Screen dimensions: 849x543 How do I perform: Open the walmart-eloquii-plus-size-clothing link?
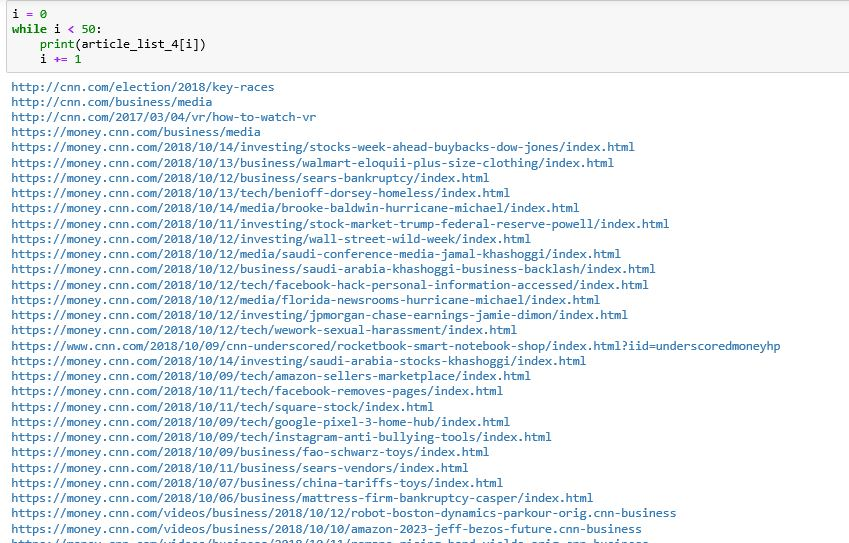[x=312, y=163]
